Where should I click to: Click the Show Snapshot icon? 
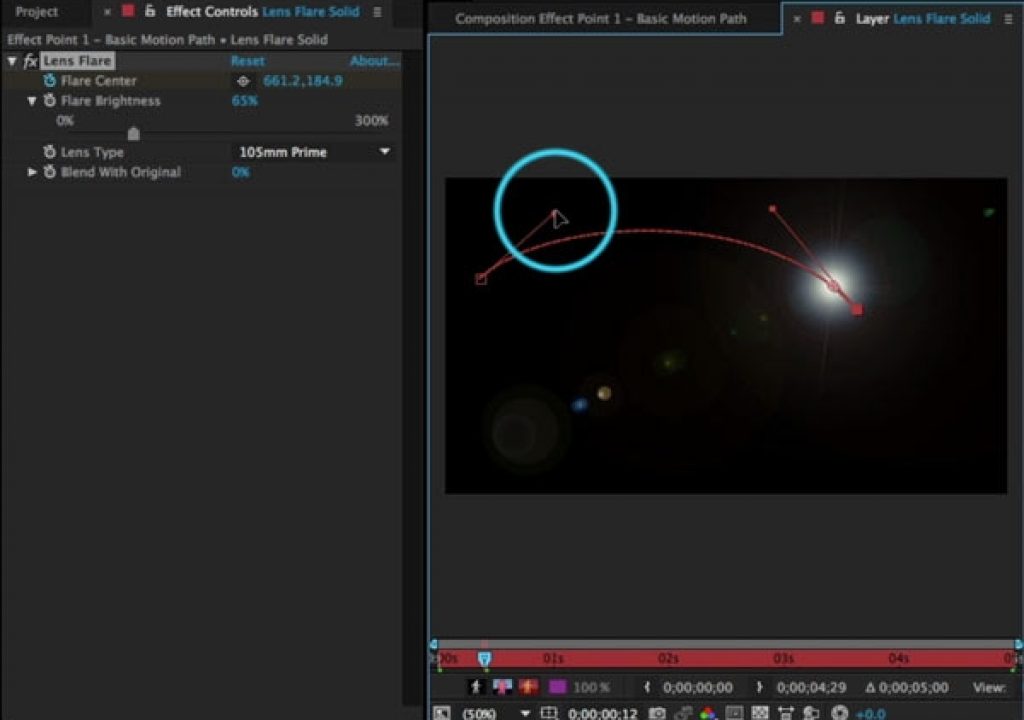683,713
